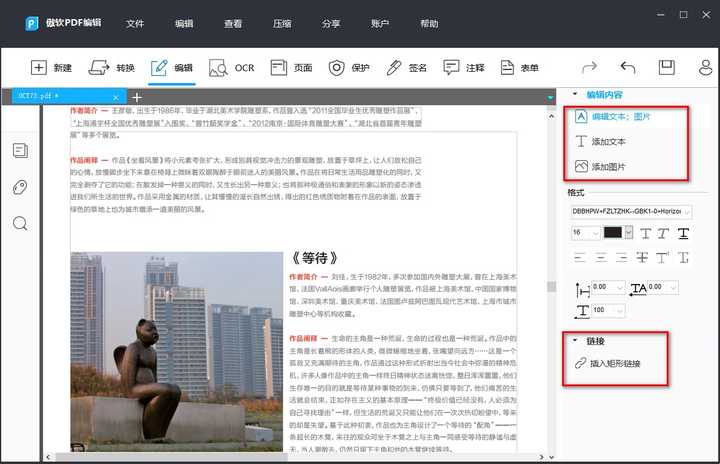Show the page thumbnails sidebar panel

click(20, 150)
